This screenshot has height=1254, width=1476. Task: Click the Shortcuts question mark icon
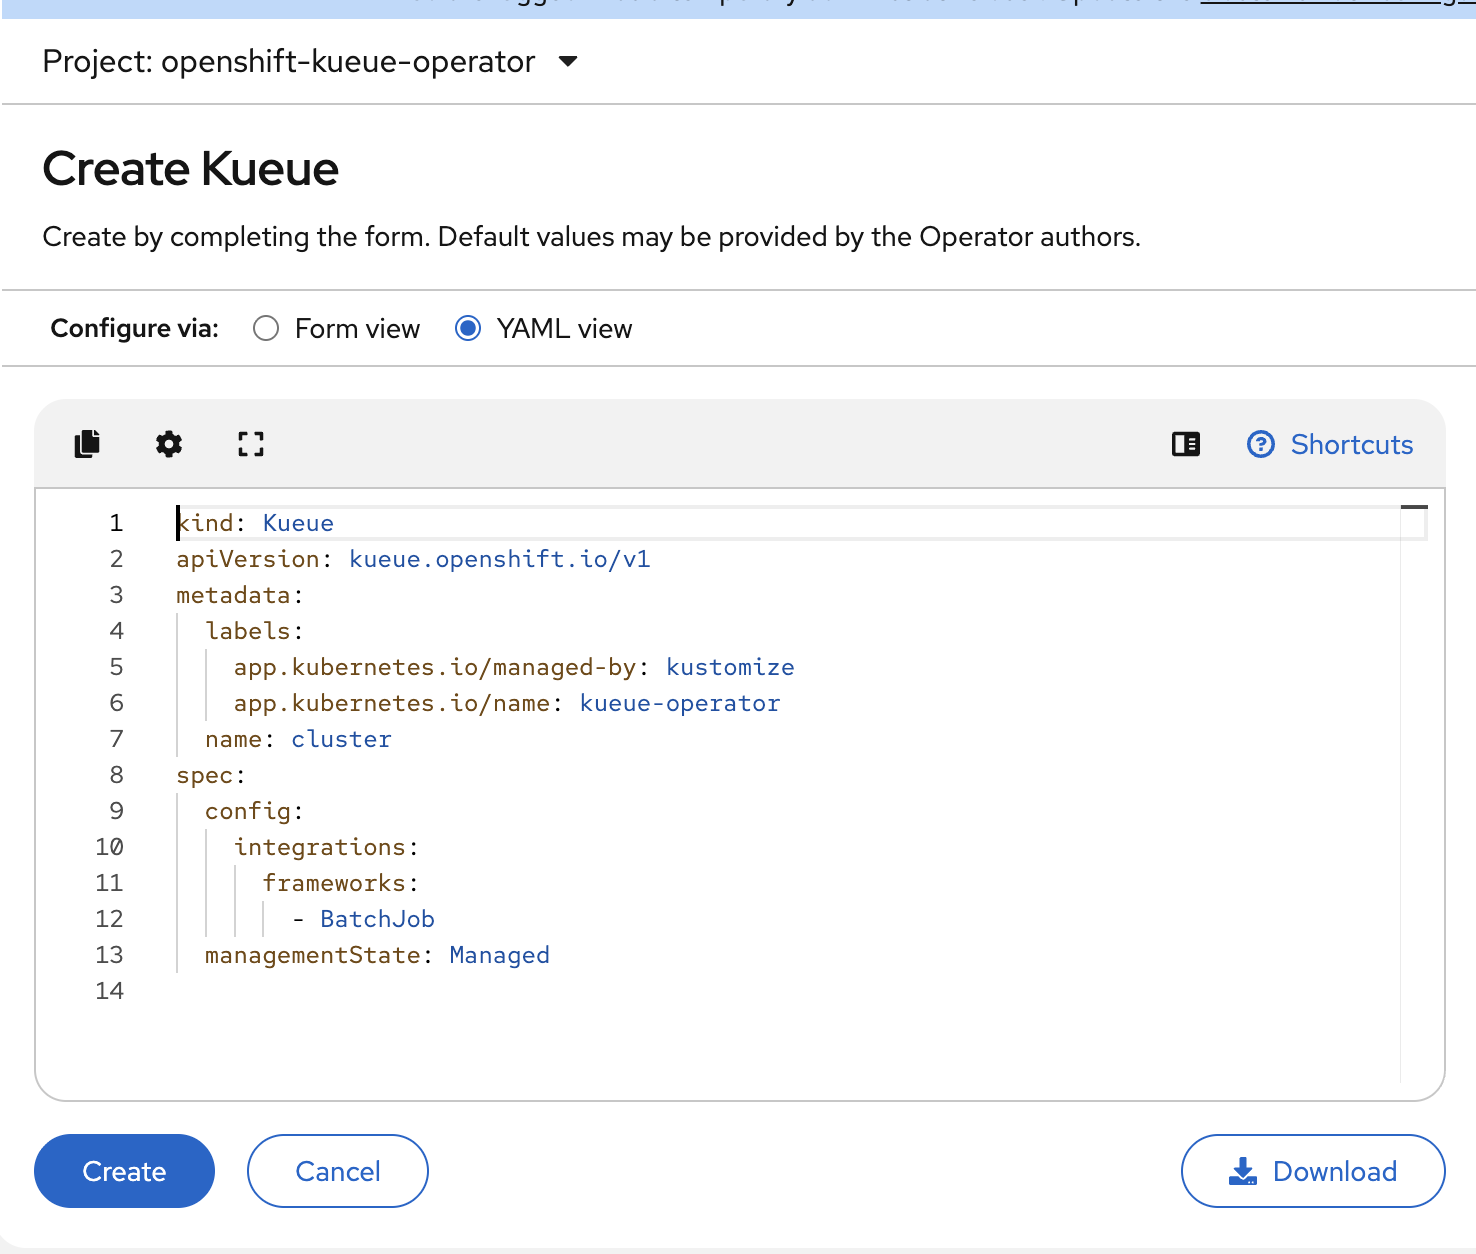click(x=1261, y=444)
